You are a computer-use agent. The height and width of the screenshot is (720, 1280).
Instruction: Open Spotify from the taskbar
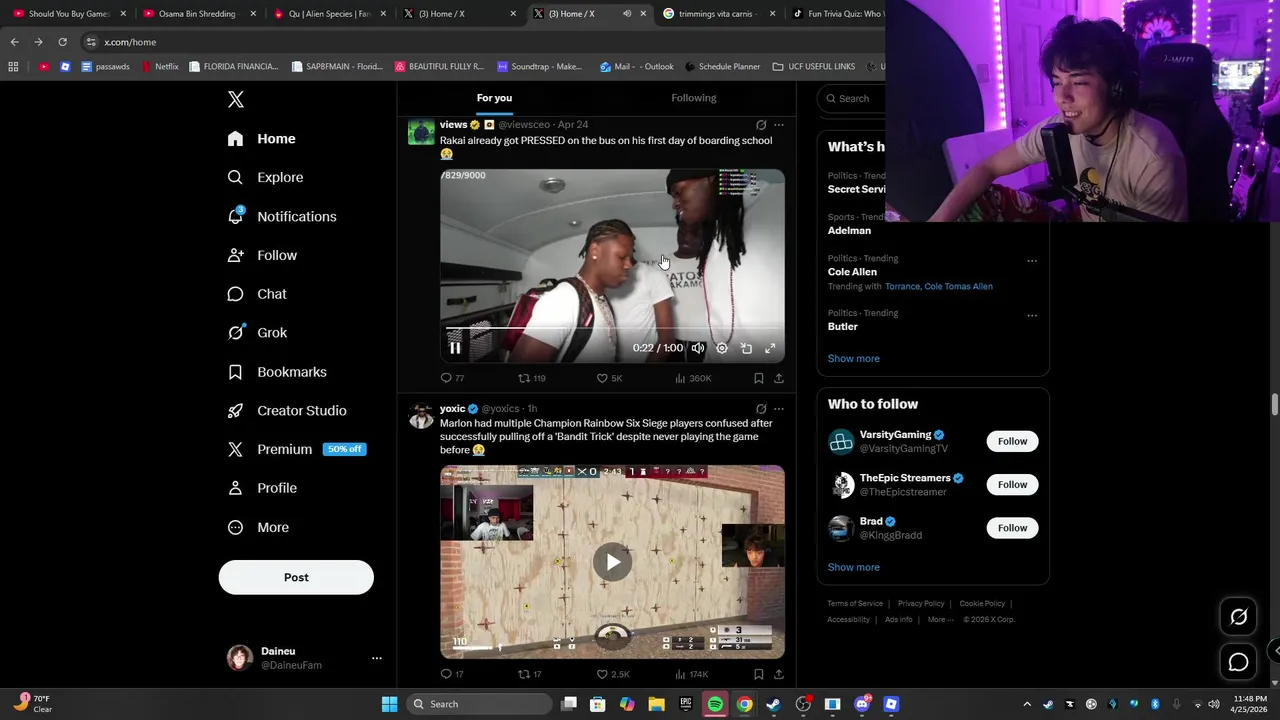(x=715, y=704)
